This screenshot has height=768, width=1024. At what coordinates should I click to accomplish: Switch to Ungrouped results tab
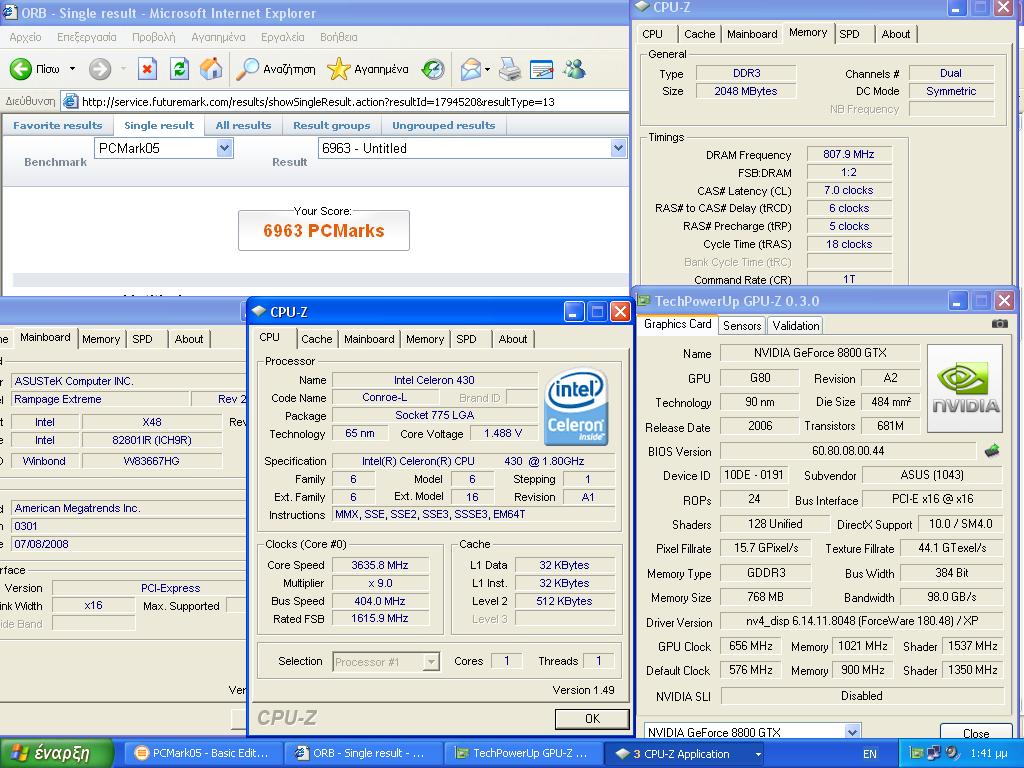click(x=443, y=125)
